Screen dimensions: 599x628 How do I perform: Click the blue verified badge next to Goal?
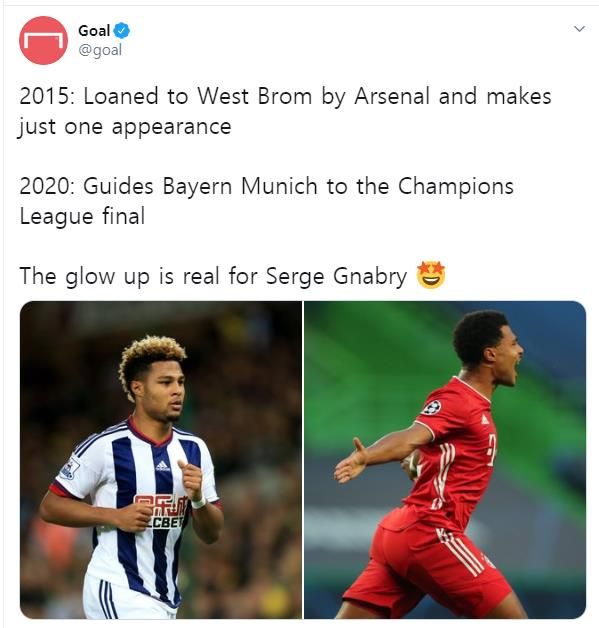[x=122, y=31]
